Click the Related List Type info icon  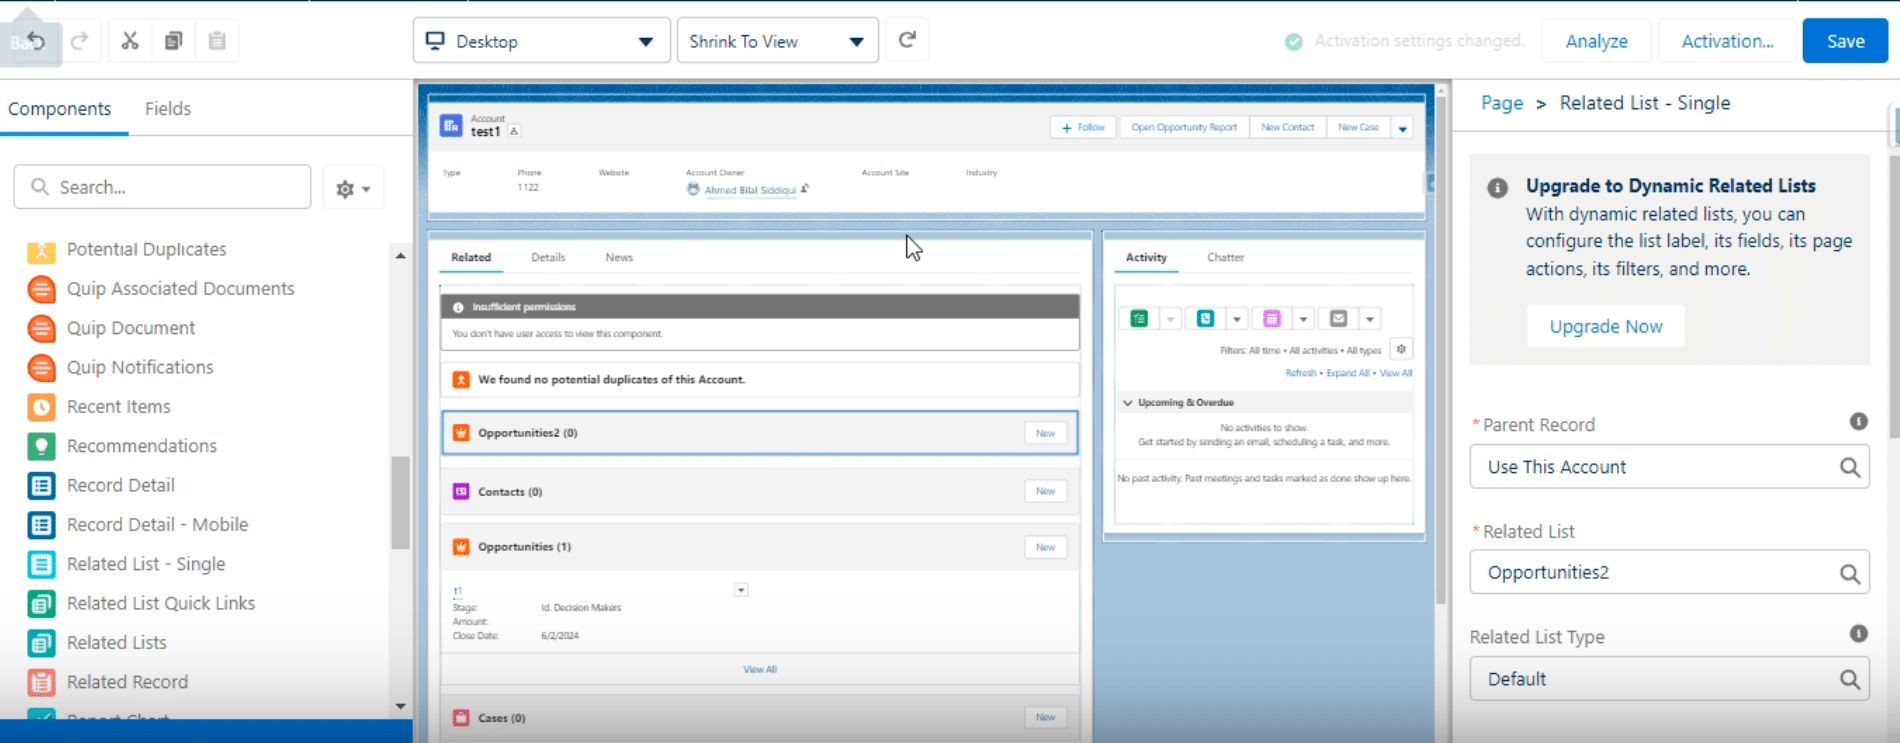[x=1858, y=634]
